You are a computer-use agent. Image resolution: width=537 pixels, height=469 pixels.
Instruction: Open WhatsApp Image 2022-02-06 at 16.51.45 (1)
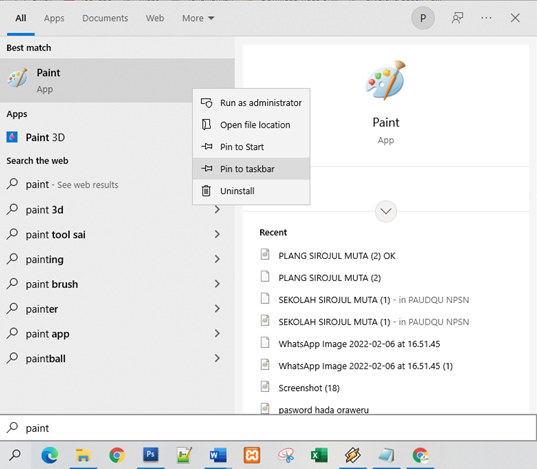(365, 366)
